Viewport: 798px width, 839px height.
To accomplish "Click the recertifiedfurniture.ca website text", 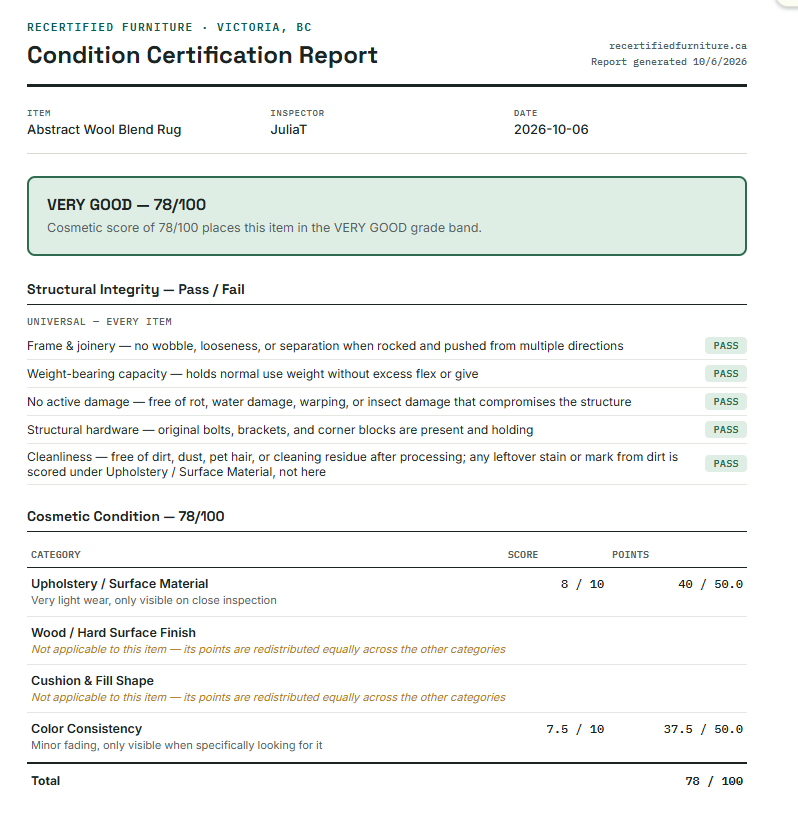I will click(678, 46).
